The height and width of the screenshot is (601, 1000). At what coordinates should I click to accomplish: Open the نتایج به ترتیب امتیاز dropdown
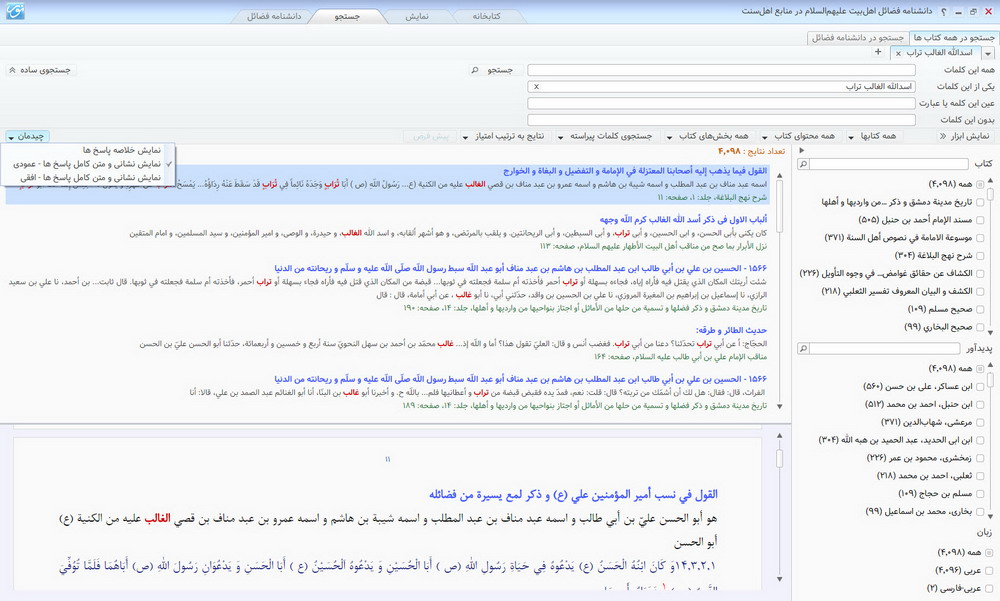coord(504,136)
